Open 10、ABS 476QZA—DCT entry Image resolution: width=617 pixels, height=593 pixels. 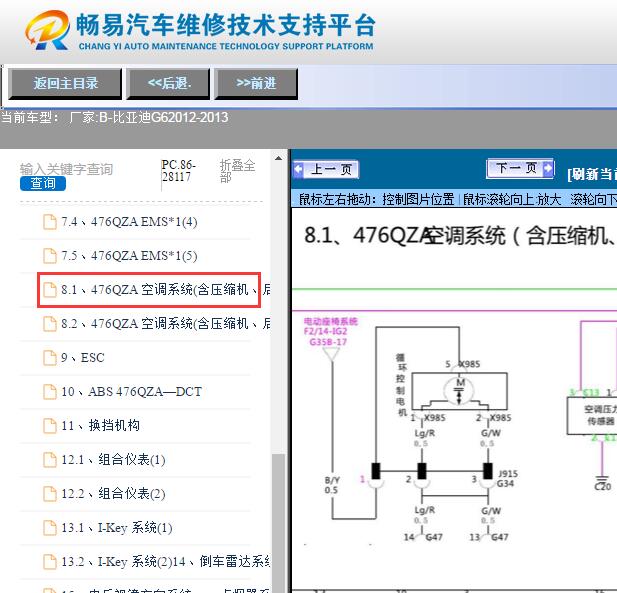[131, 392]
